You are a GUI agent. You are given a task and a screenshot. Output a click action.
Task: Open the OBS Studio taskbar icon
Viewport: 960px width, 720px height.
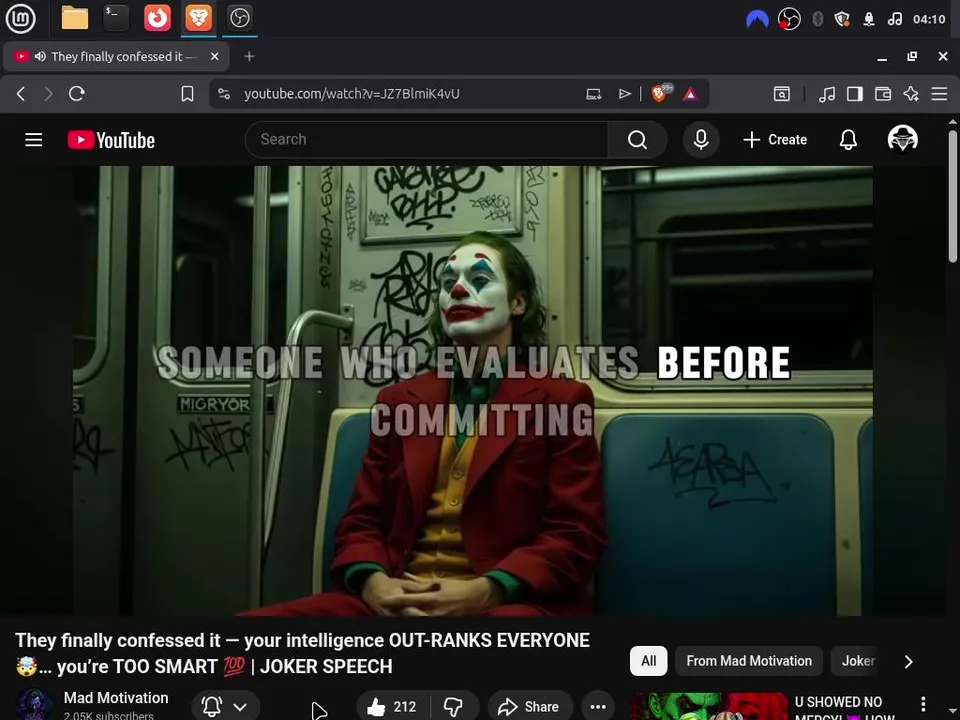point(239,18)
